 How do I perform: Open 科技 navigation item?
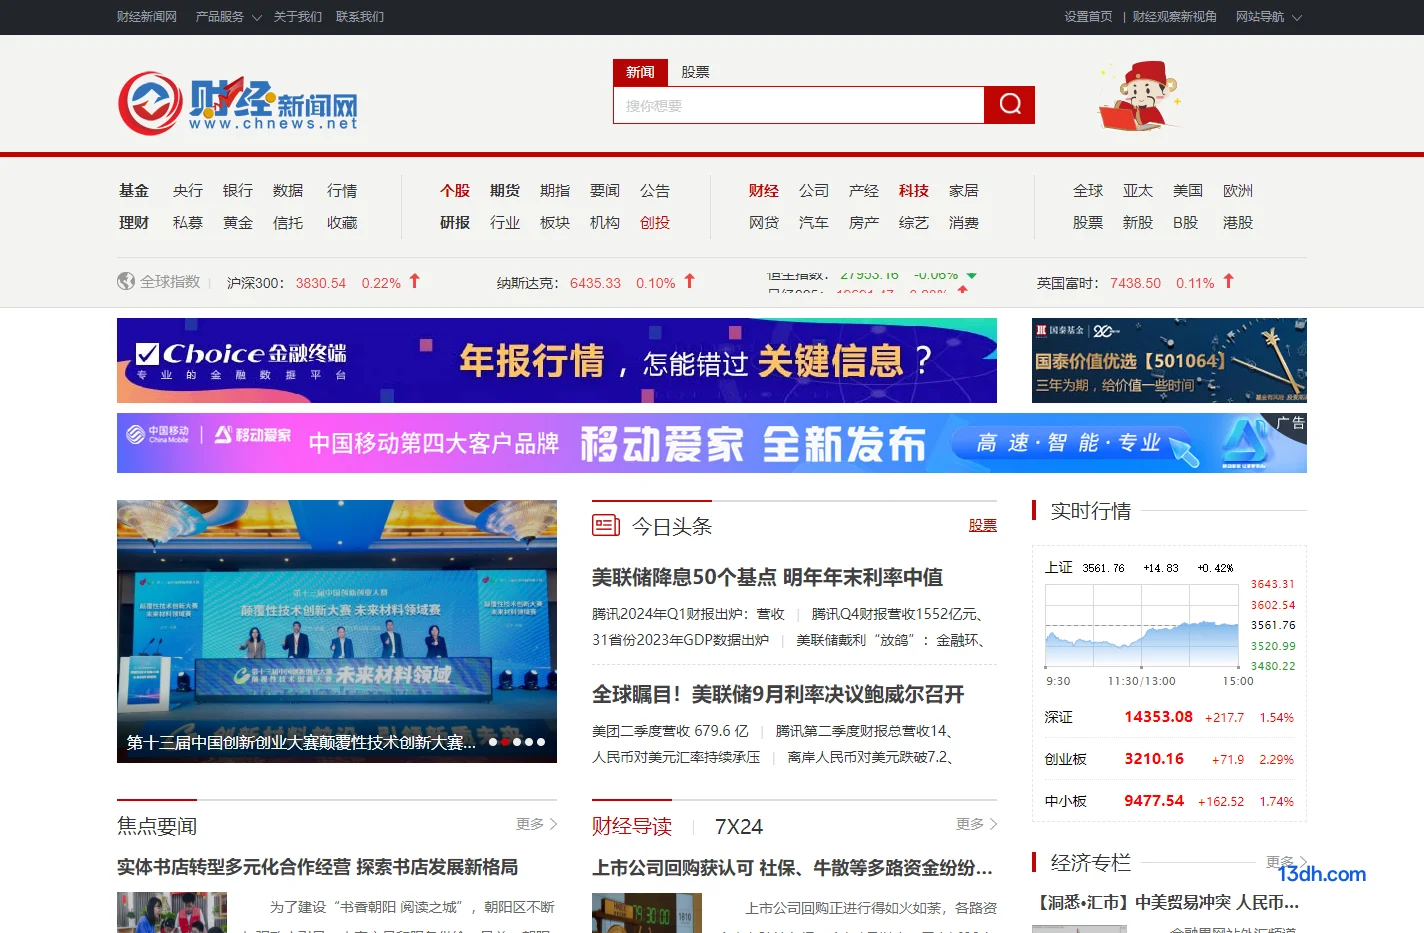[914, 190]
